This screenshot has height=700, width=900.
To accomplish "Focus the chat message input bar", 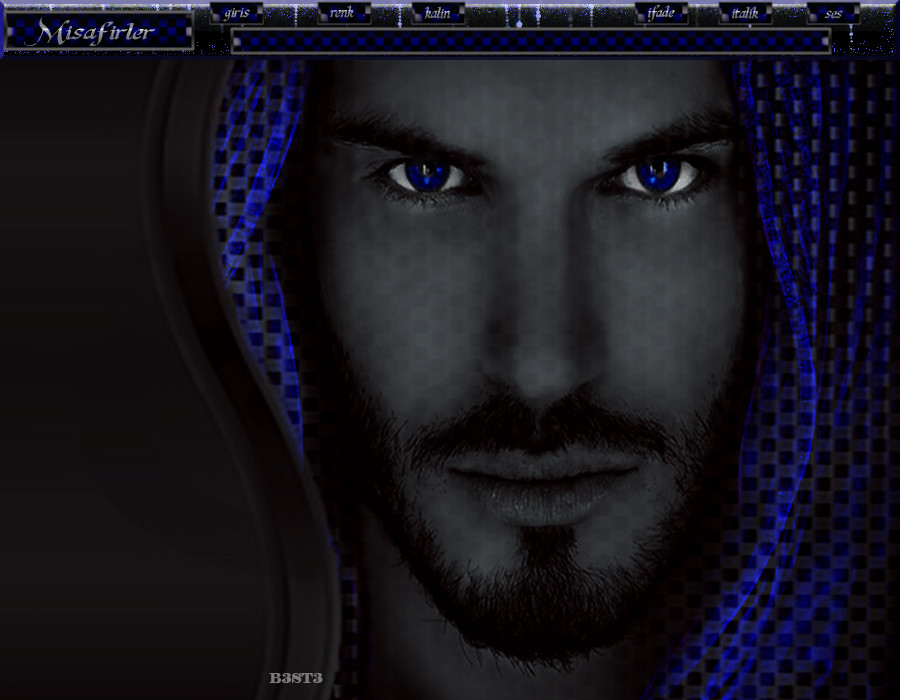I will (530, 40).
